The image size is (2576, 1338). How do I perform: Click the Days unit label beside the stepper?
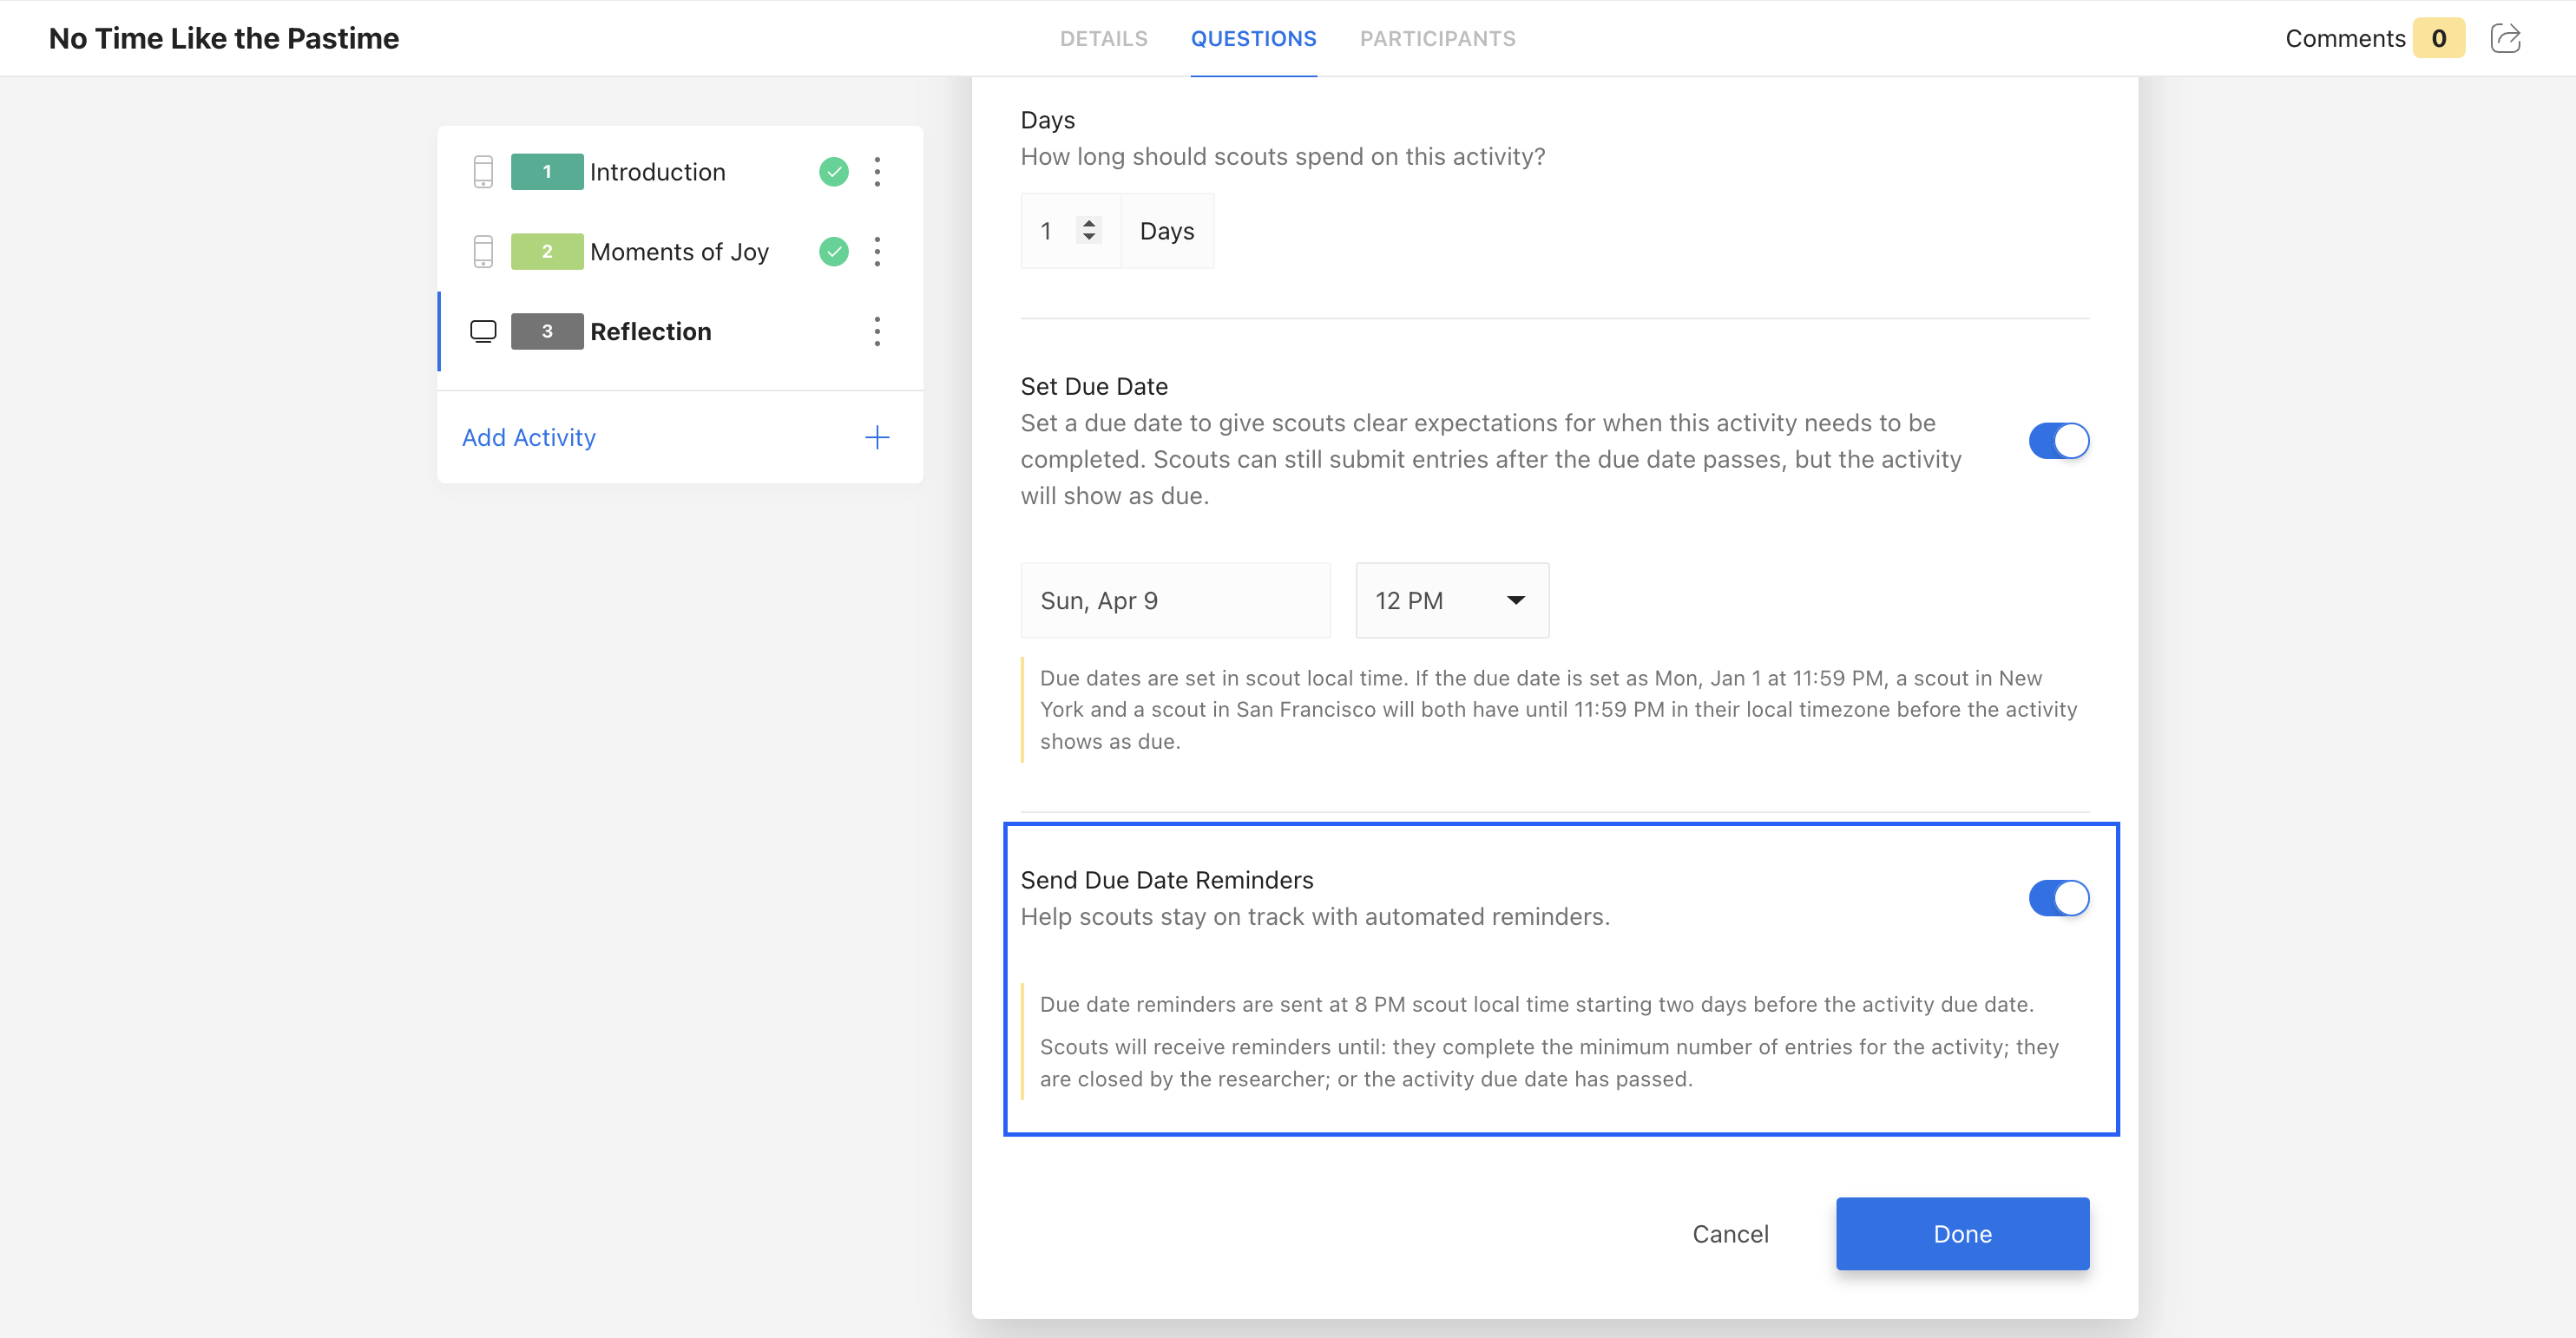tap(1167, 231)
